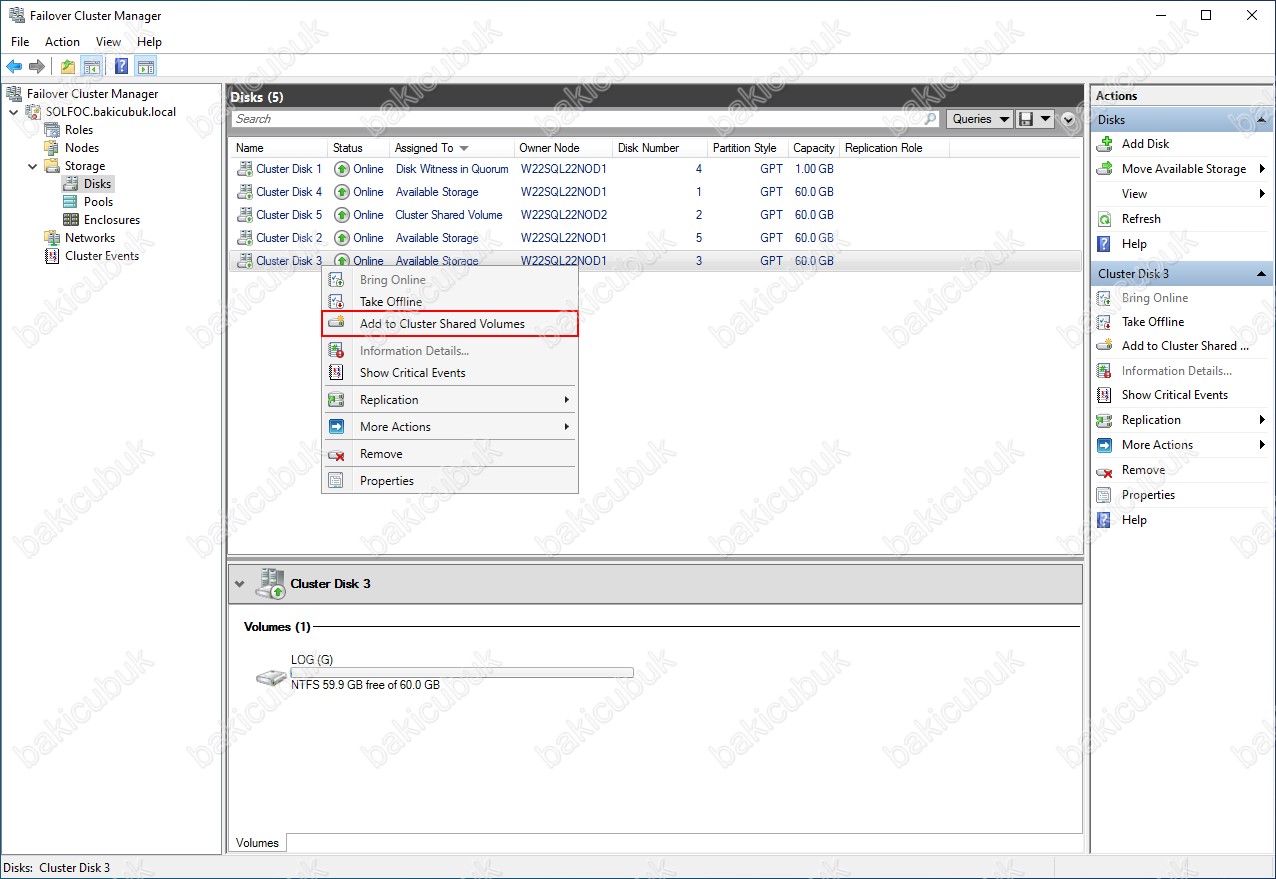Open Cluster Events in the tree
The image size is (1276, 879).
tap(102, 256)
